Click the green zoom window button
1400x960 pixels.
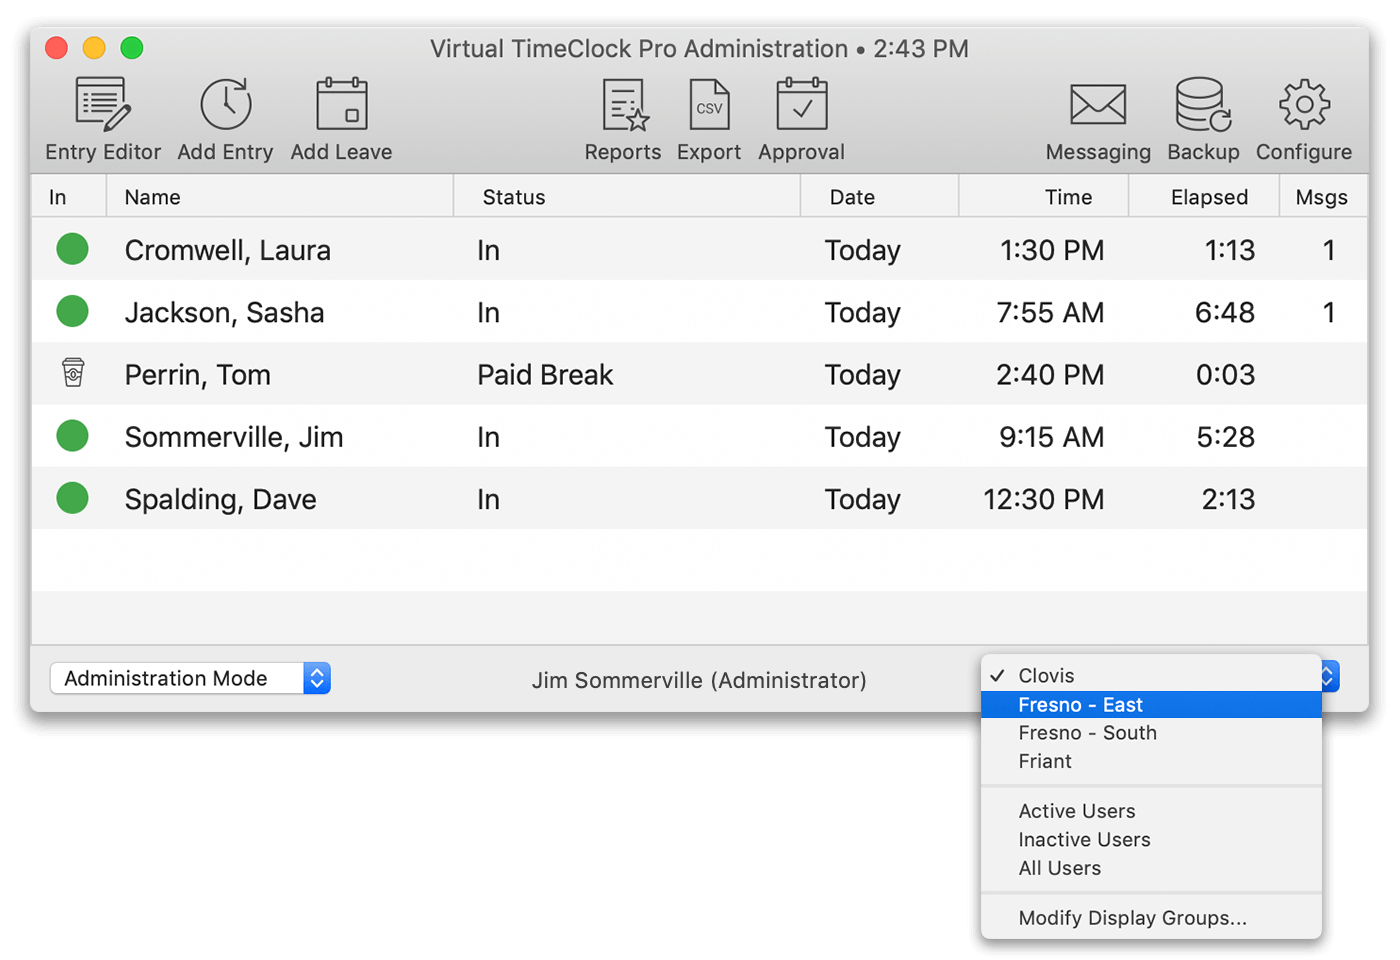pos(132,47)
